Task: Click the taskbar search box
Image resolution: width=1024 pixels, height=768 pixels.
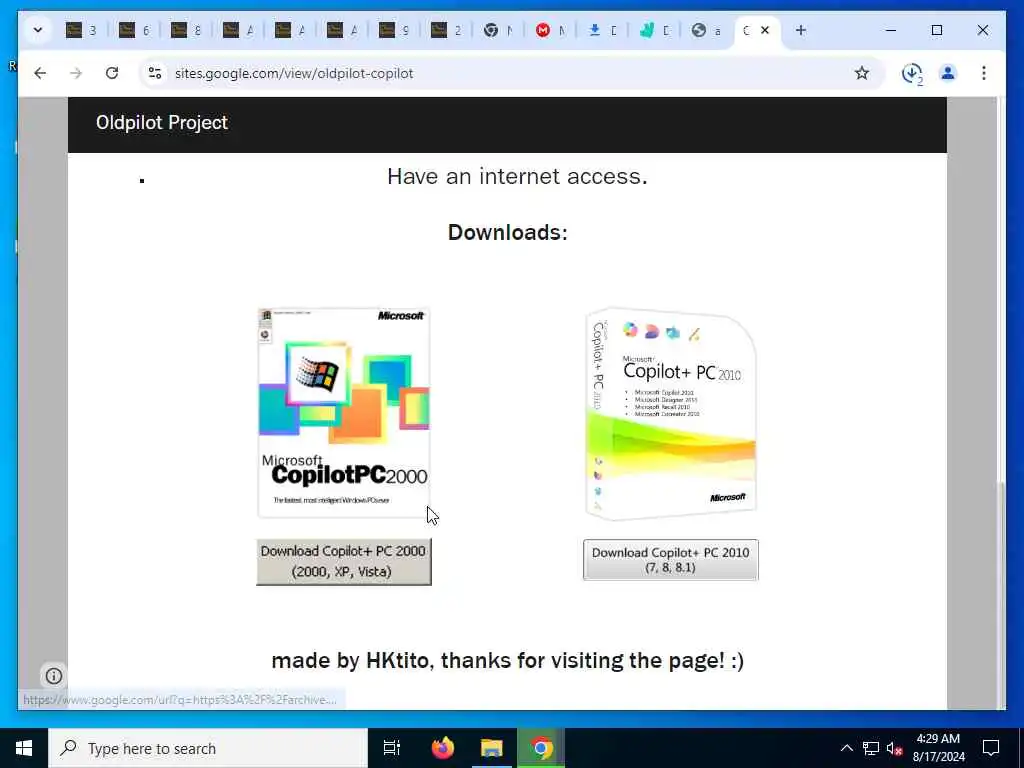Action: pos(208,748)
